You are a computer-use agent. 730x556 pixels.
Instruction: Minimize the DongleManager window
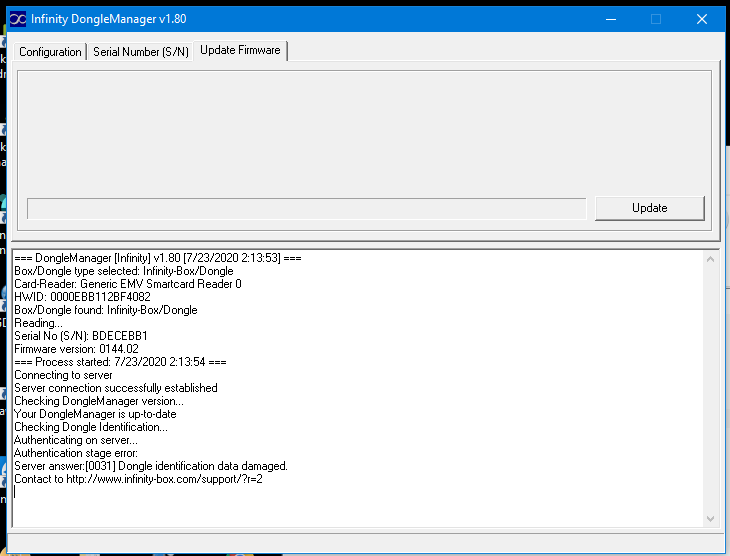point(611,19)
